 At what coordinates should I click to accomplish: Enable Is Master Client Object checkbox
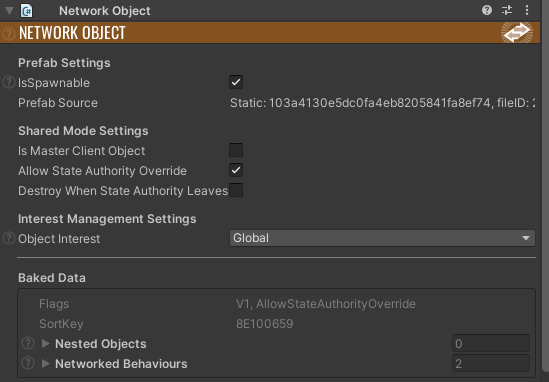point(236,150)
